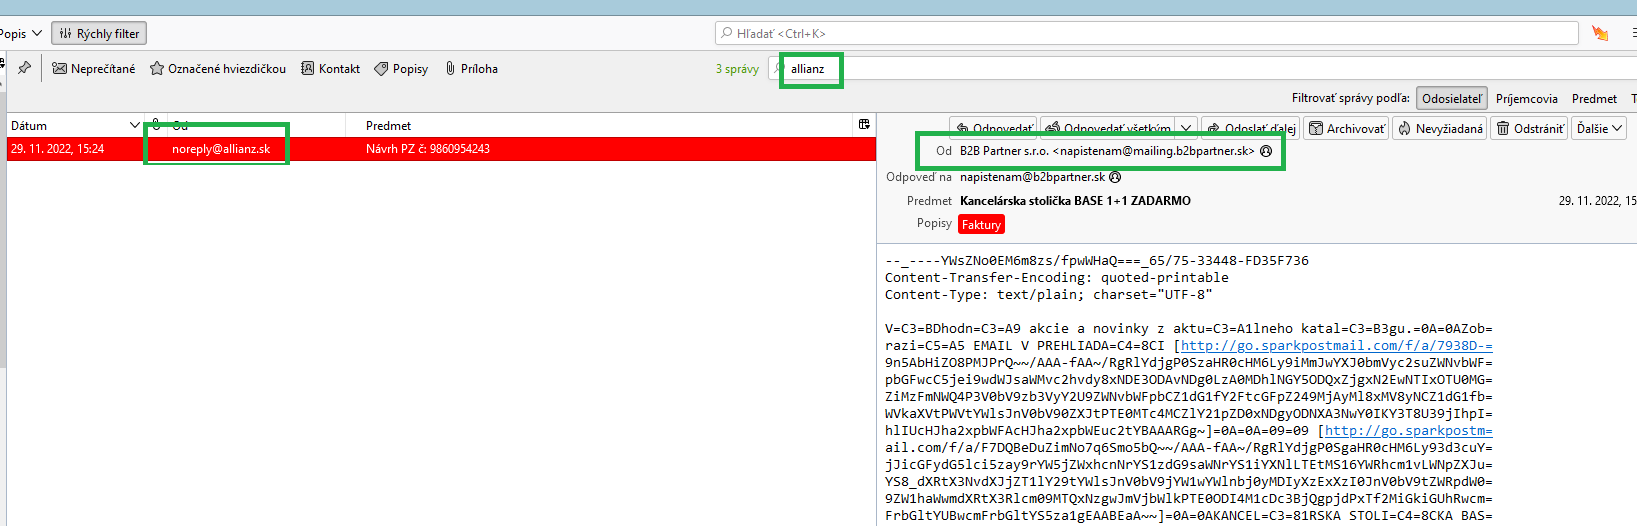Screen dimensions: 1637x526
Task: Toggle the Kontakt filter
Action: 330,69
